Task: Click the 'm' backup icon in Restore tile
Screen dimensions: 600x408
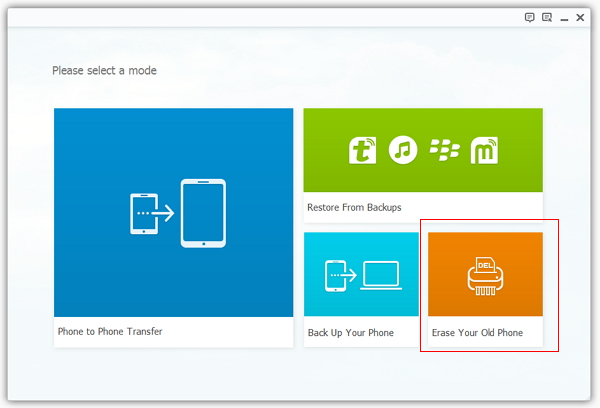Action: click(484, 150)
